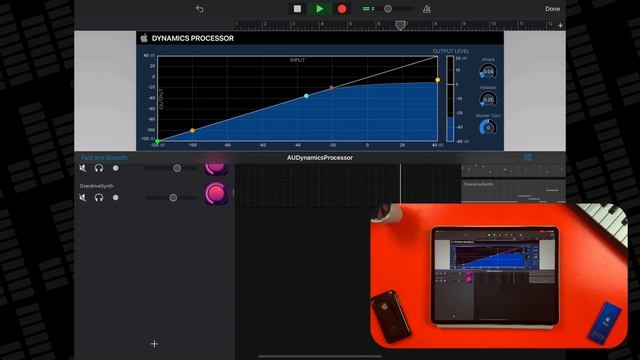Viewport: 640px width, 360px height.
Task: Click the first track's volume slider
Action: [171, 168]
